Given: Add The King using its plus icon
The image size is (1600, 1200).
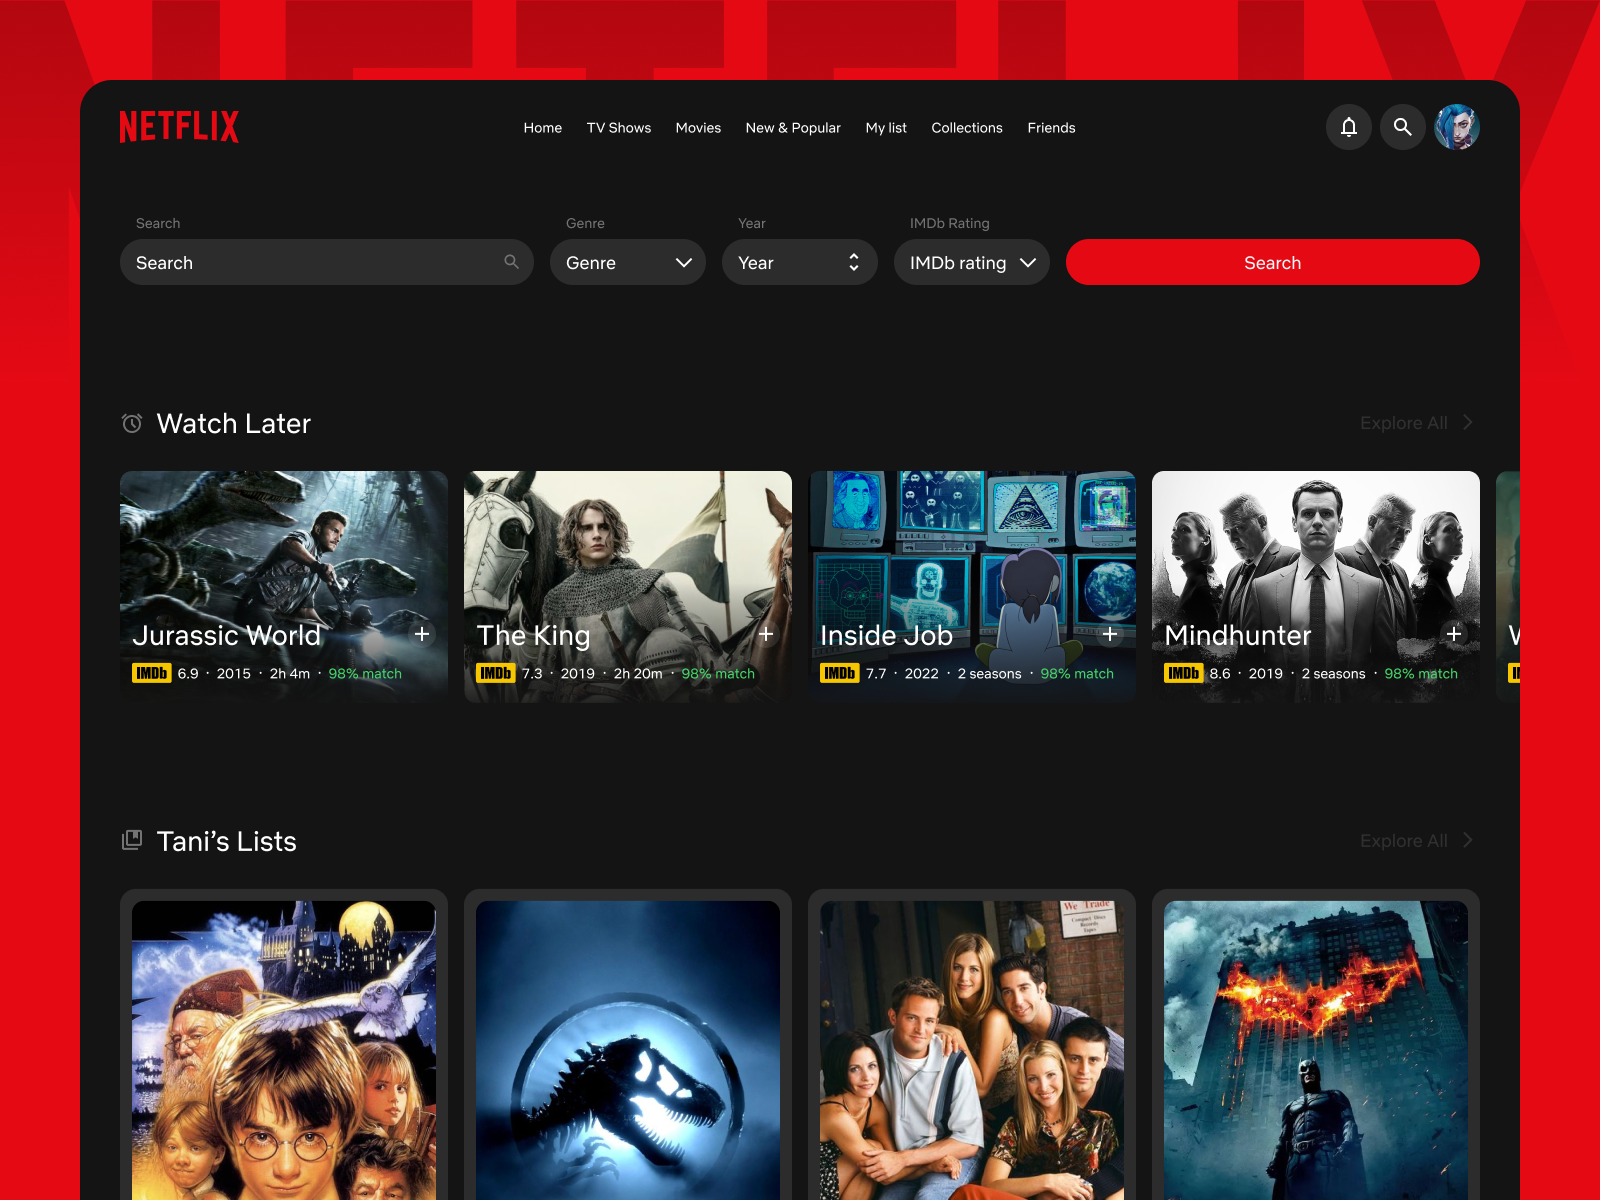Looking at the screenshot, I should 766,635.
